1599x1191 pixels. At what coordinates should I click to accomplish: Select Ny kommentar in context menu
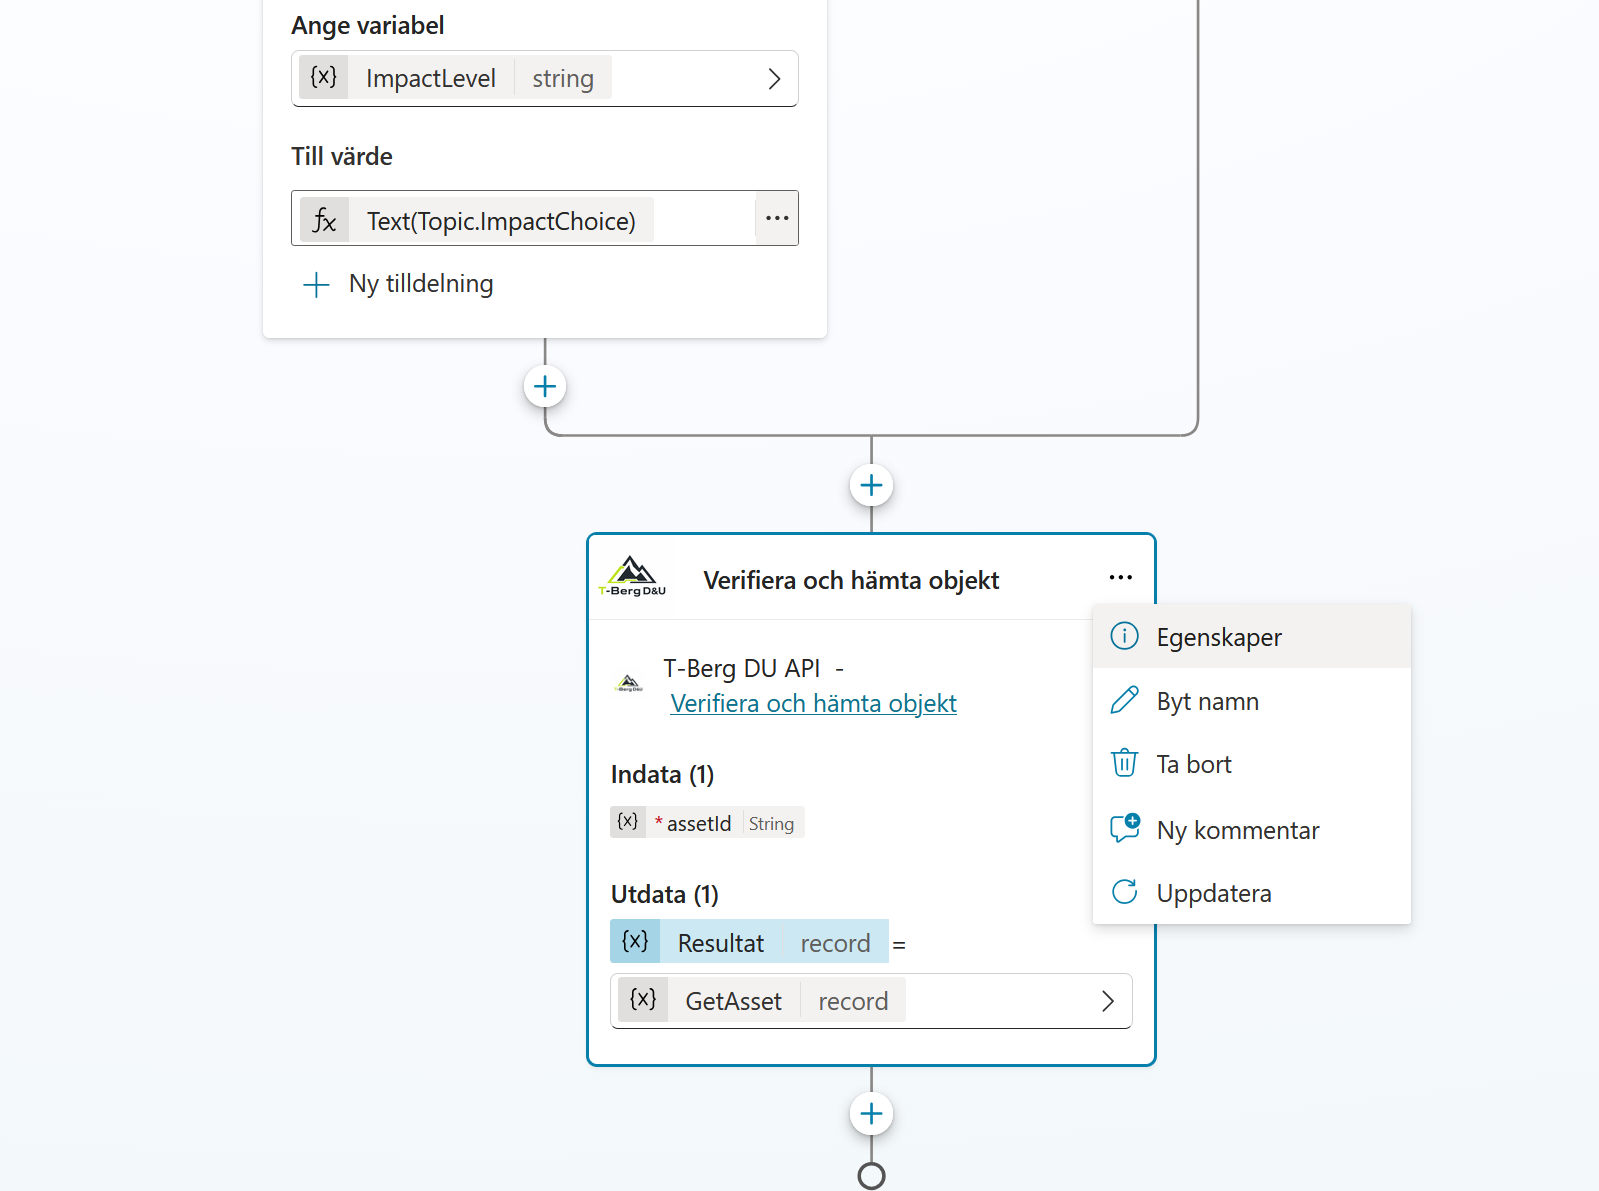(1251, 829)
